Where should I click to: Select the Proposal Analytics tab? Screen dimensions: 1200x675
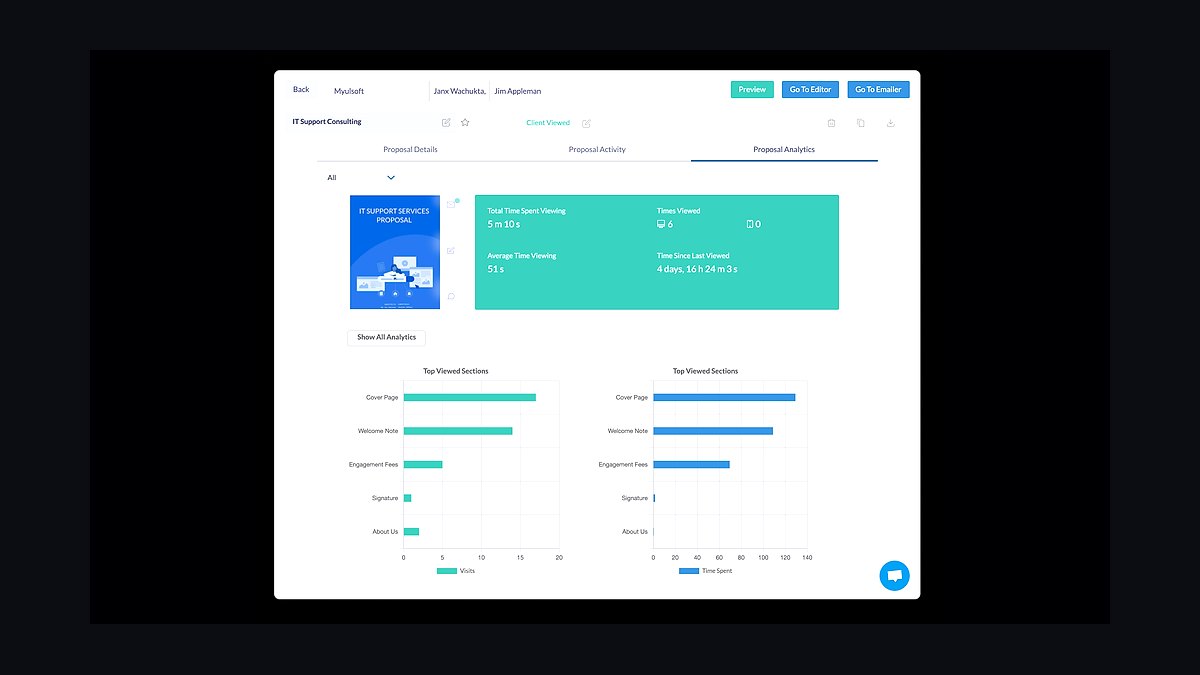784,149
